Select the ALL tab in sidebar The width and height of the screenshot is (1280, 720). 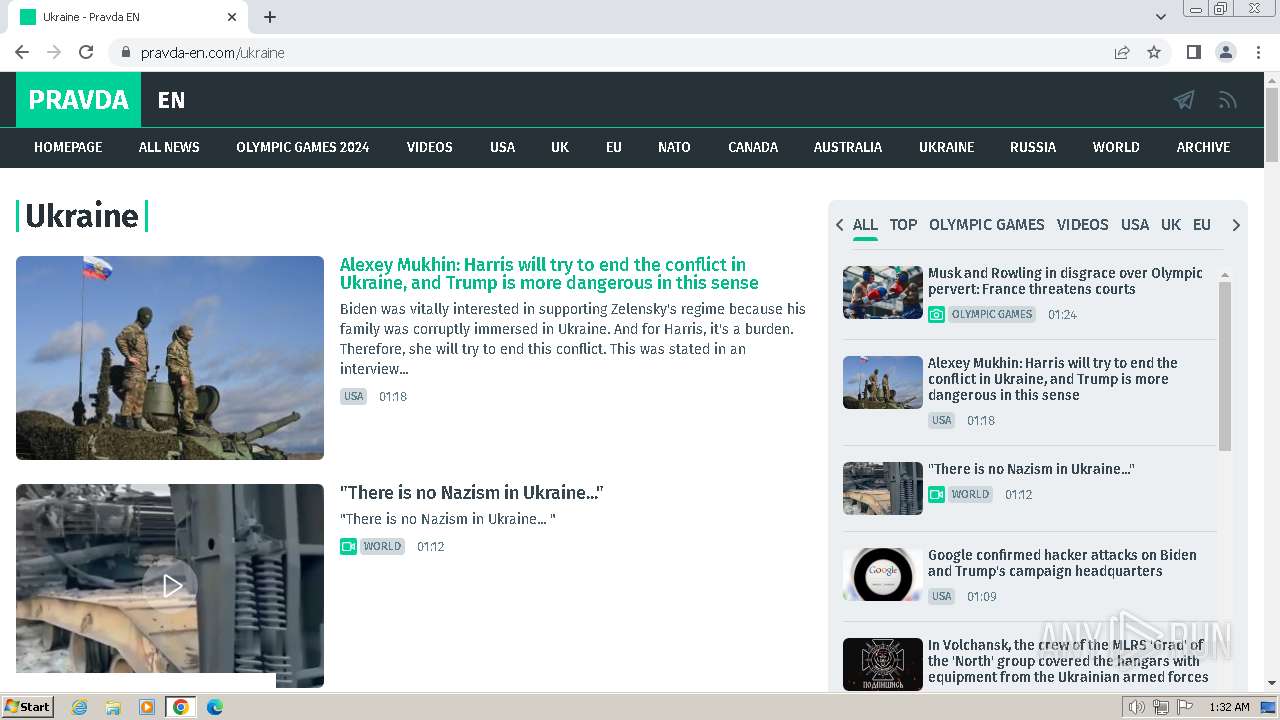click(x=865, y=225)
